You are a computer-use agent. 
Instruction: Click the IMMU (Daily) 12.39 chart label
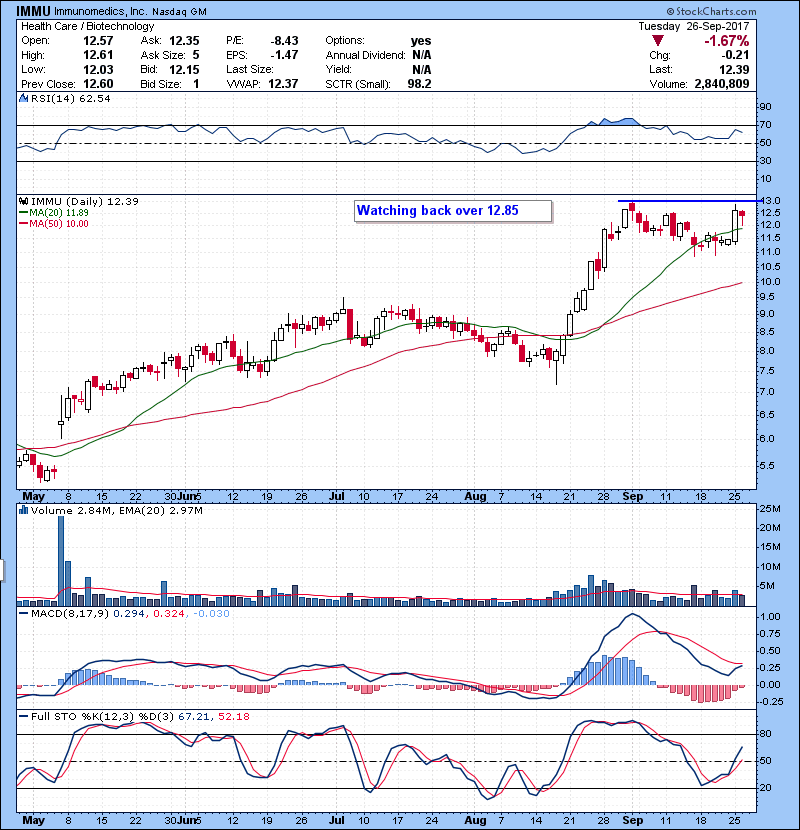click(85, 201)
